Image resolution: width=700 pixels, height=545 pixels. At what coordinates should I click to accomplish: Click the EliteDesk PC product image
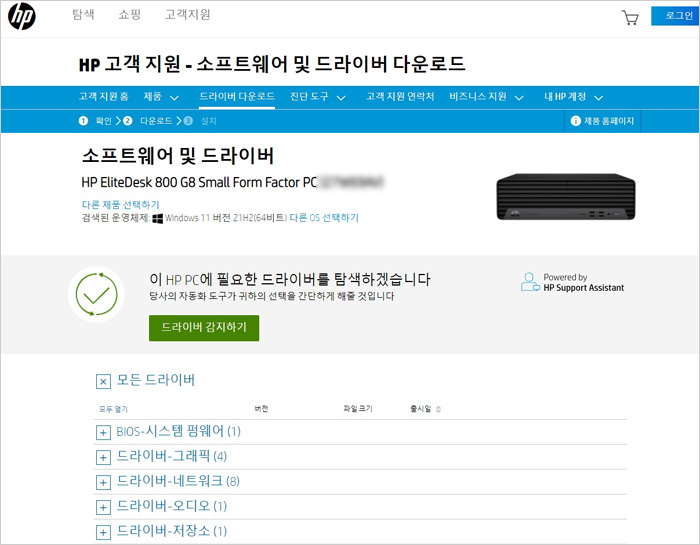[x=566, y=197]
